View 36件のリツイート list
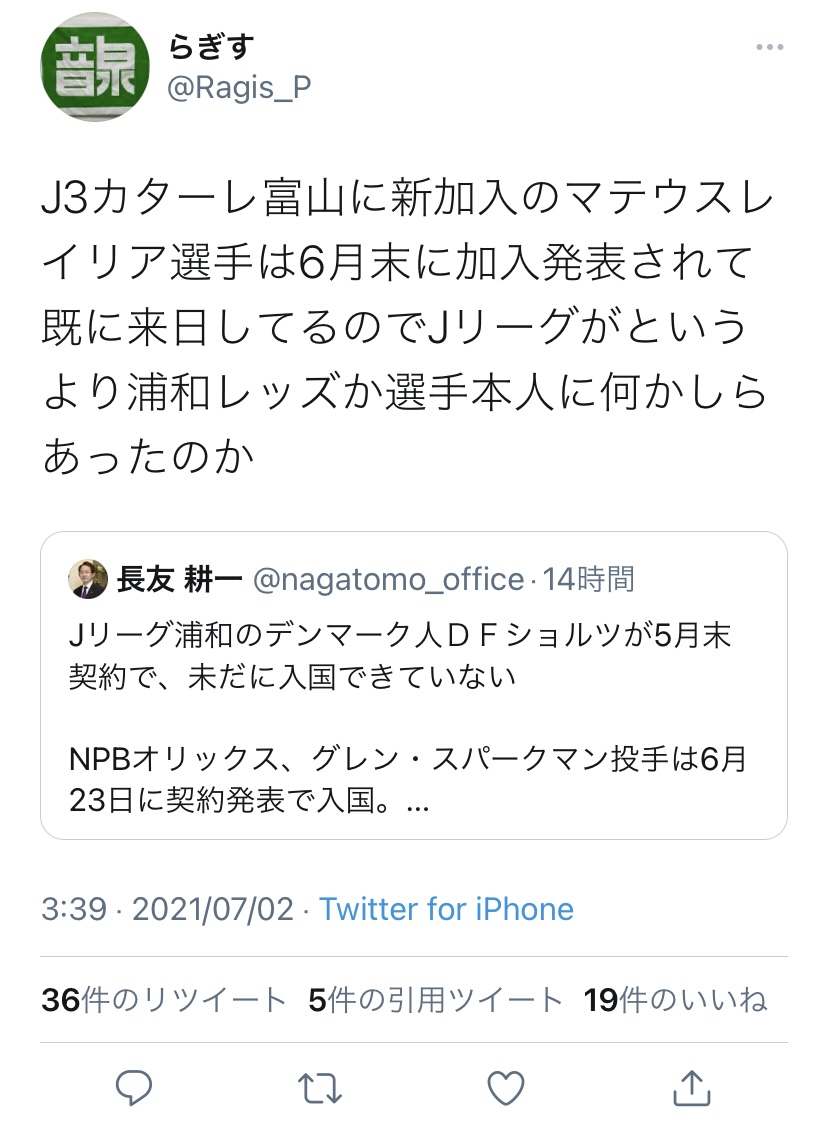 point(164,1000)
